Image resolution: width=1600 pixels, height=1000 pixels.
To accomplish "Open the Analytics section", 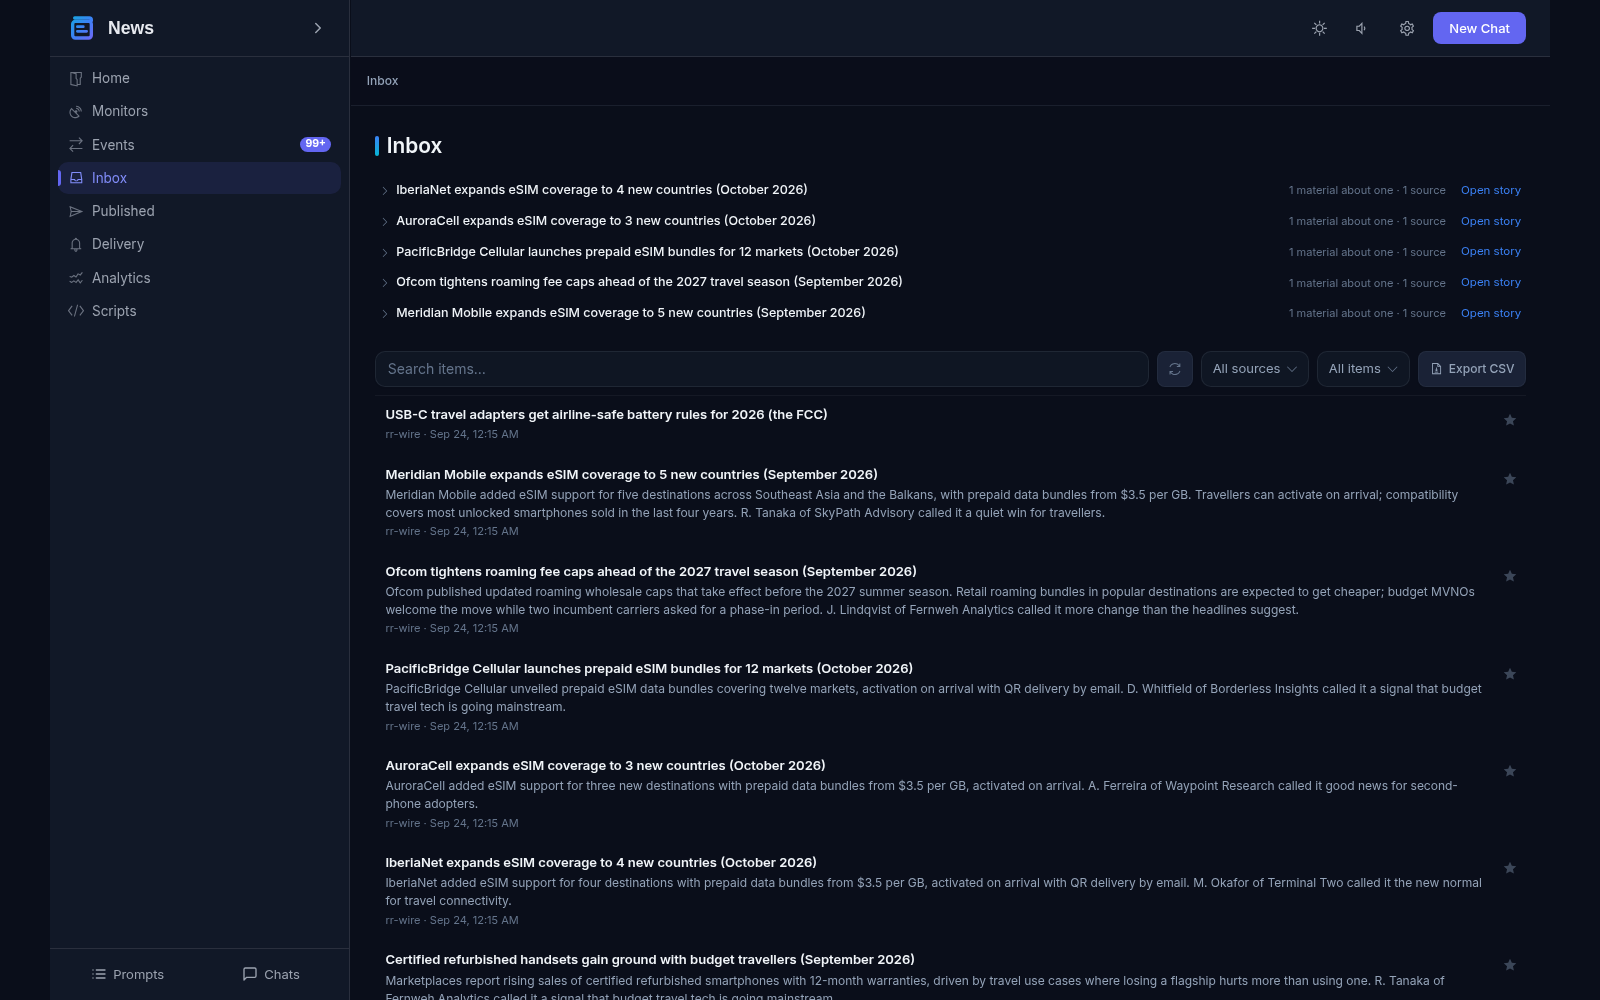I will pos(199,278).
